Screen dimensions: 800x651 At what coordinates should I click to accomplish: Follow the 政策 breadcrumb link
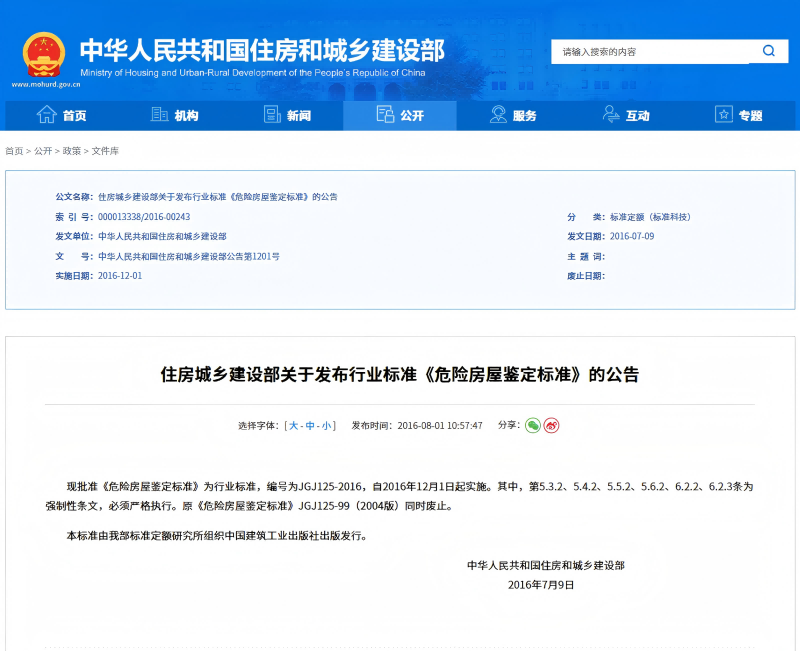[72, 151]
